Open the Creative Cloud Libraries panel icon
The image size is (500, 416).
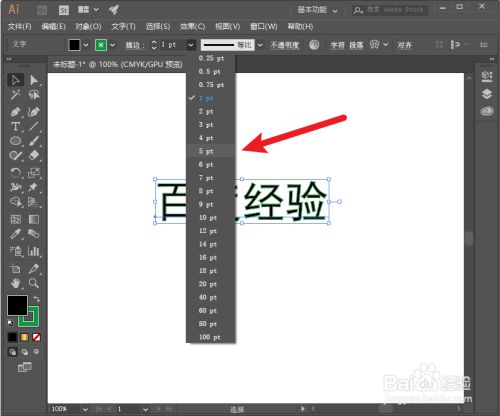(x=487, y=111)
